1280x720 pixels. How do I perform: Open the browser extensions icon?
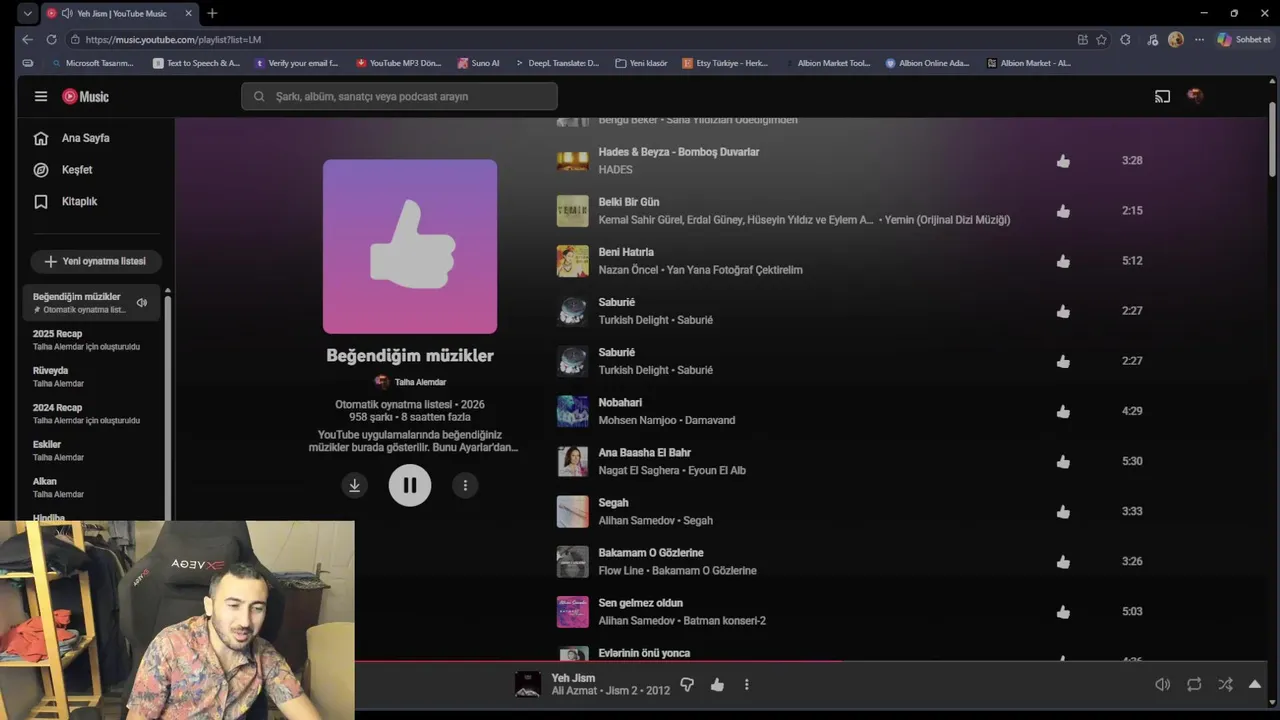pyautogui.click(x=1125, y=40)
